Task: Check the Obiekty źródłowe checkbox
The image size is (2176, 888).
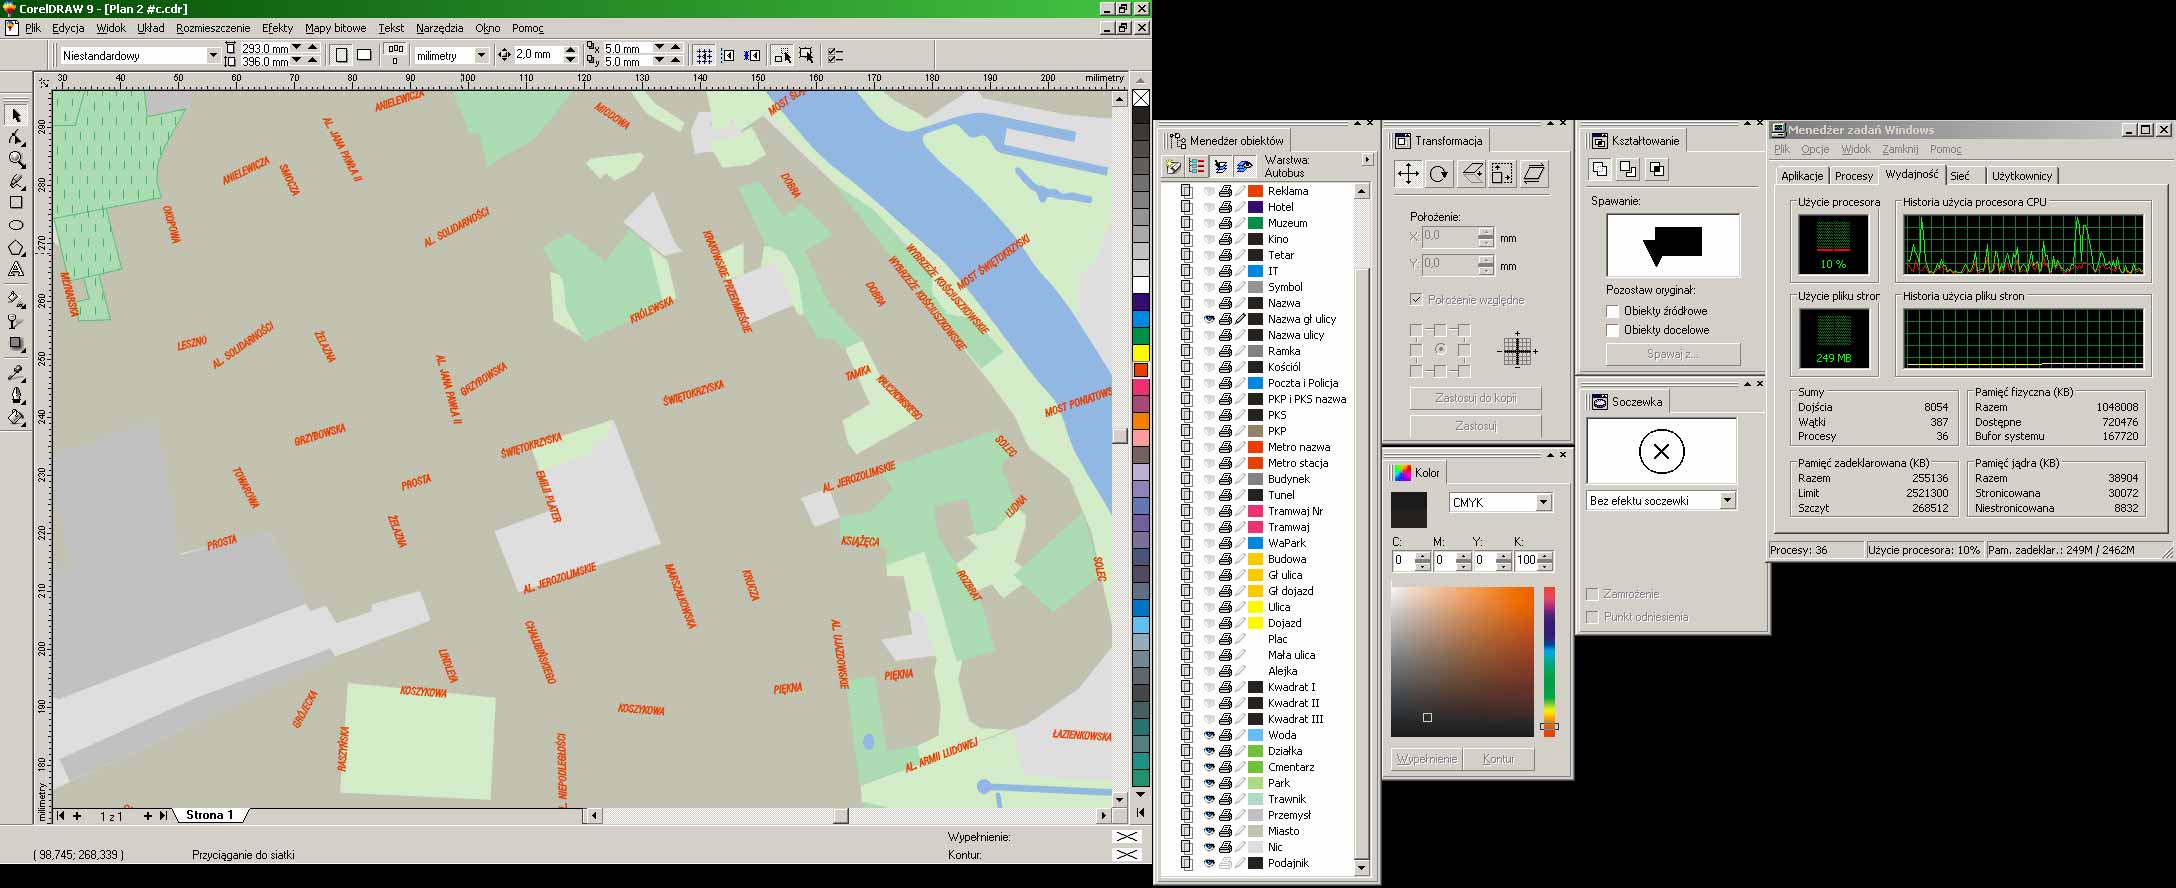Action: [1612, 311]
